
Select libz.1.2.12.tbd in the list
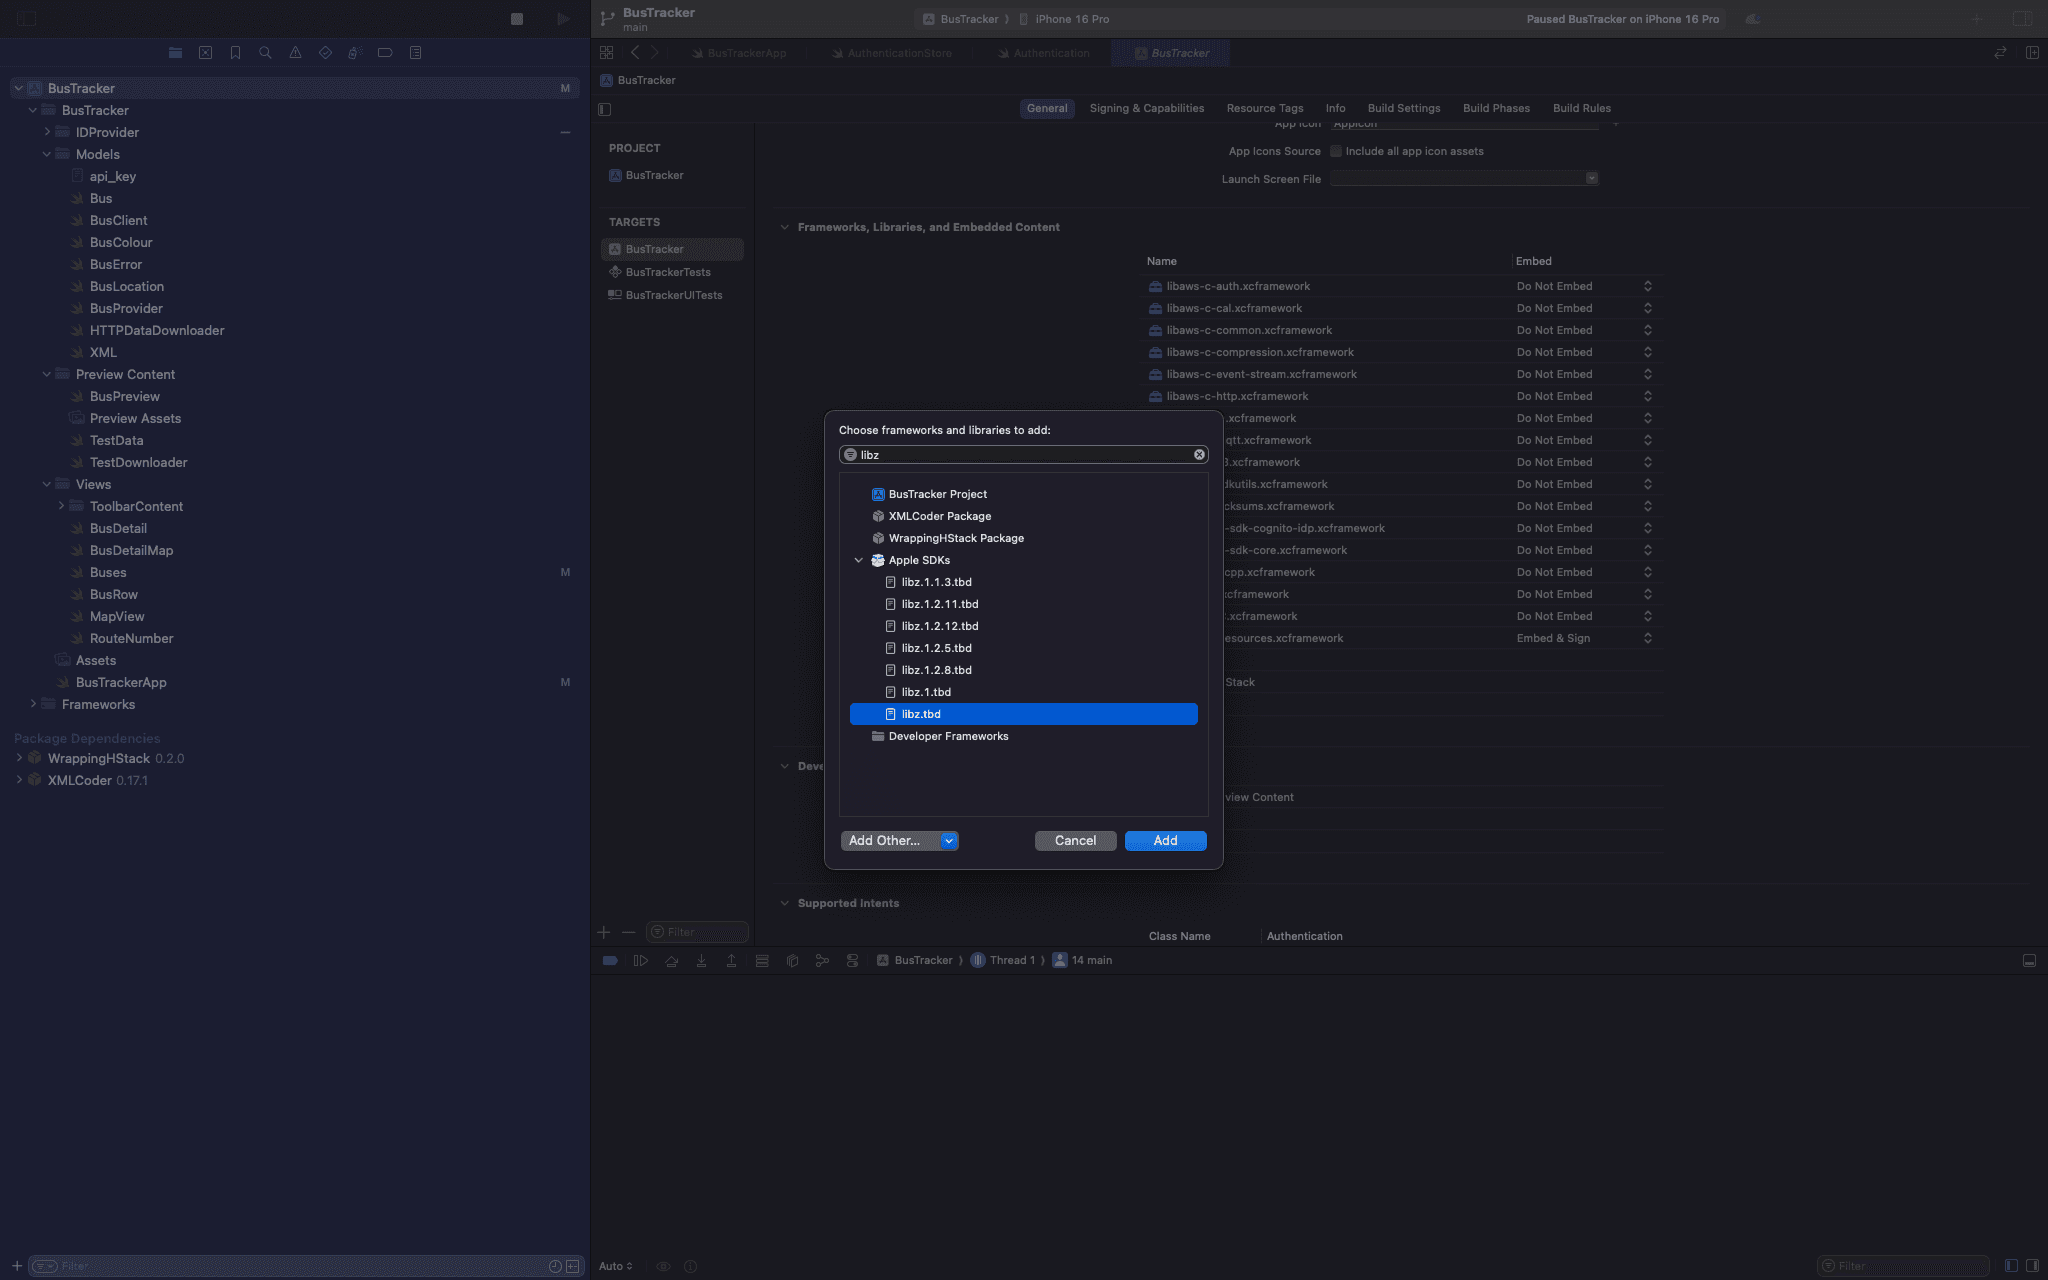(x=1023, y=626)
